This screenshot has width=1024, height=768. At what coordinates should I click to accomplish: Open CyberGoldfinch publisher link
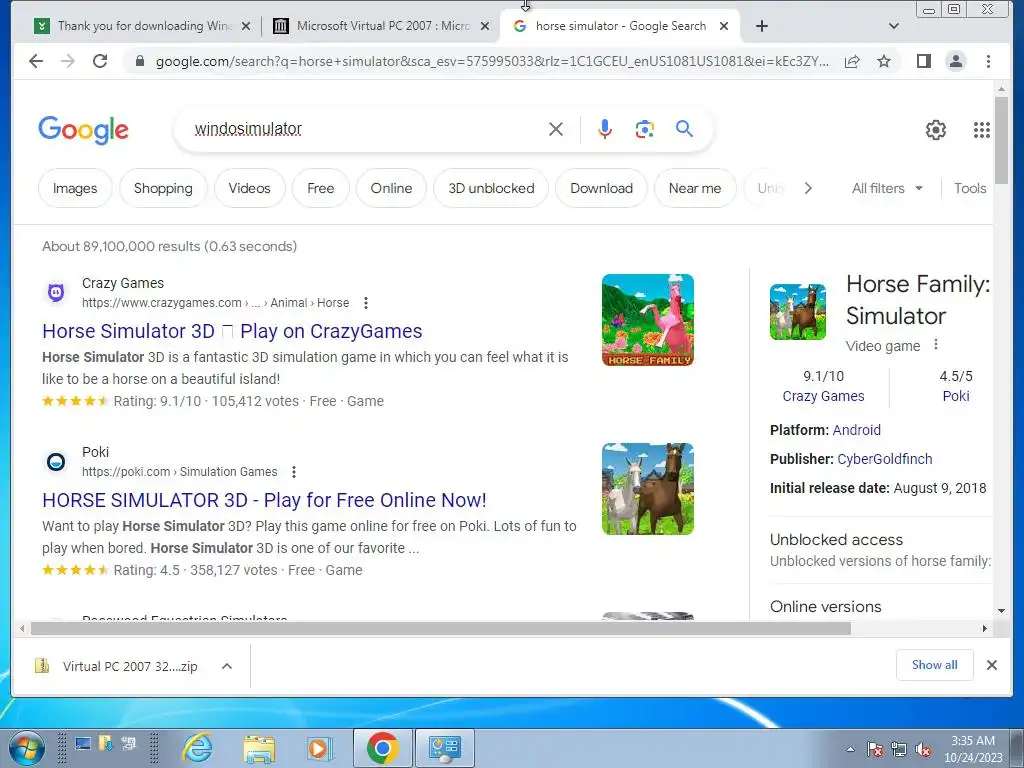(885, 459)
